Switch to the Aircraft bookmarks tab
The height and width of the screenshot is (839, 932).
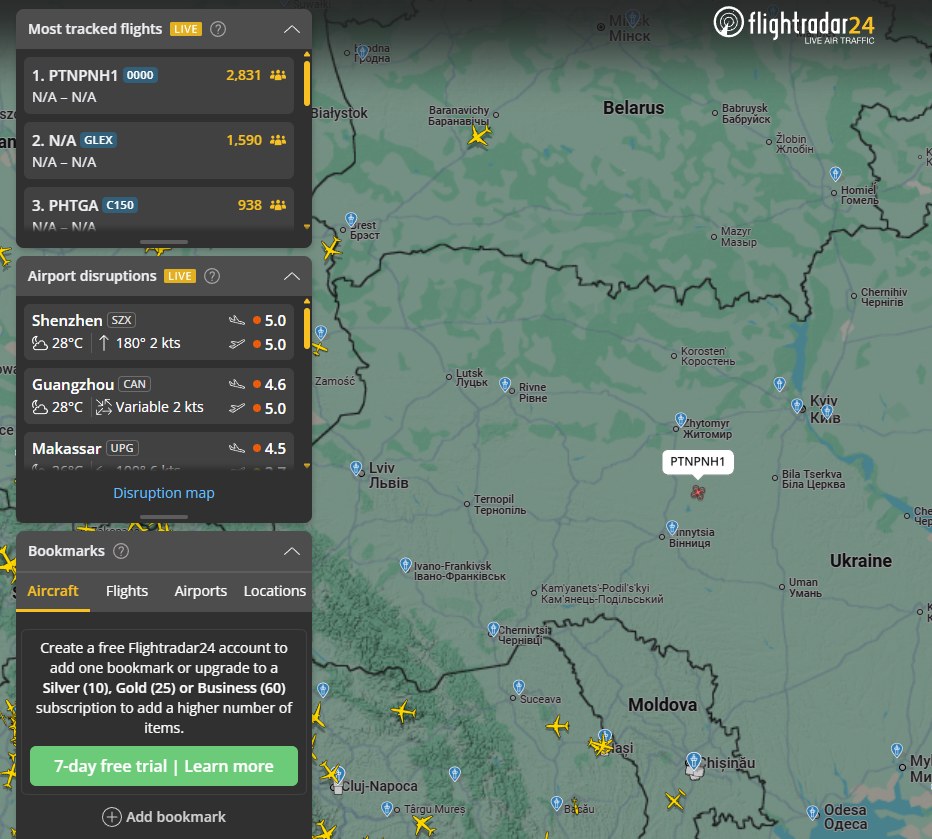(x=53, y=591)
